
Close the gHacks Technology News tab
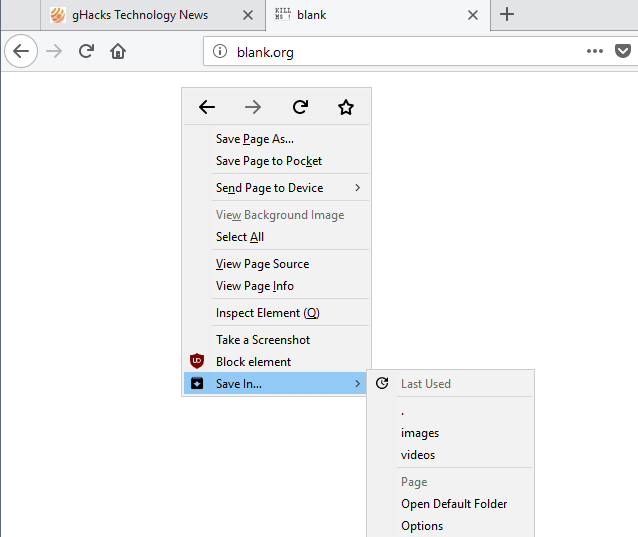pyautogui.click(x=247, y=15)
